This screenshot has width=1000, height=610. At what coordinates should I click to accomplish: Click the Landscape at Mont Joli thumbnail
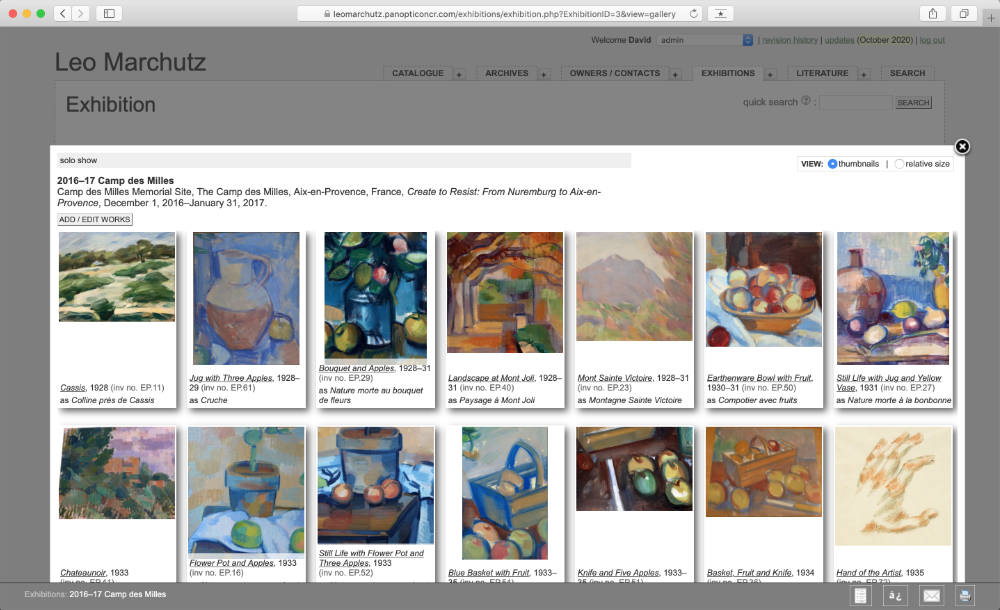point(505,292)
